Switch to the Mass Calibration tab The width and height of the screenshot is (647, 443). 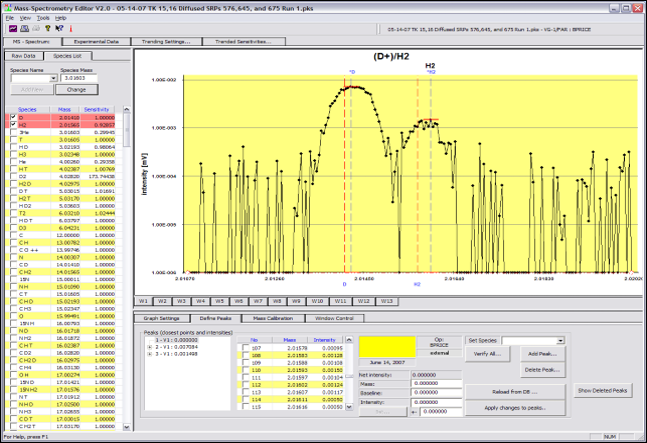pyautogui.click(x=271, y=317)
